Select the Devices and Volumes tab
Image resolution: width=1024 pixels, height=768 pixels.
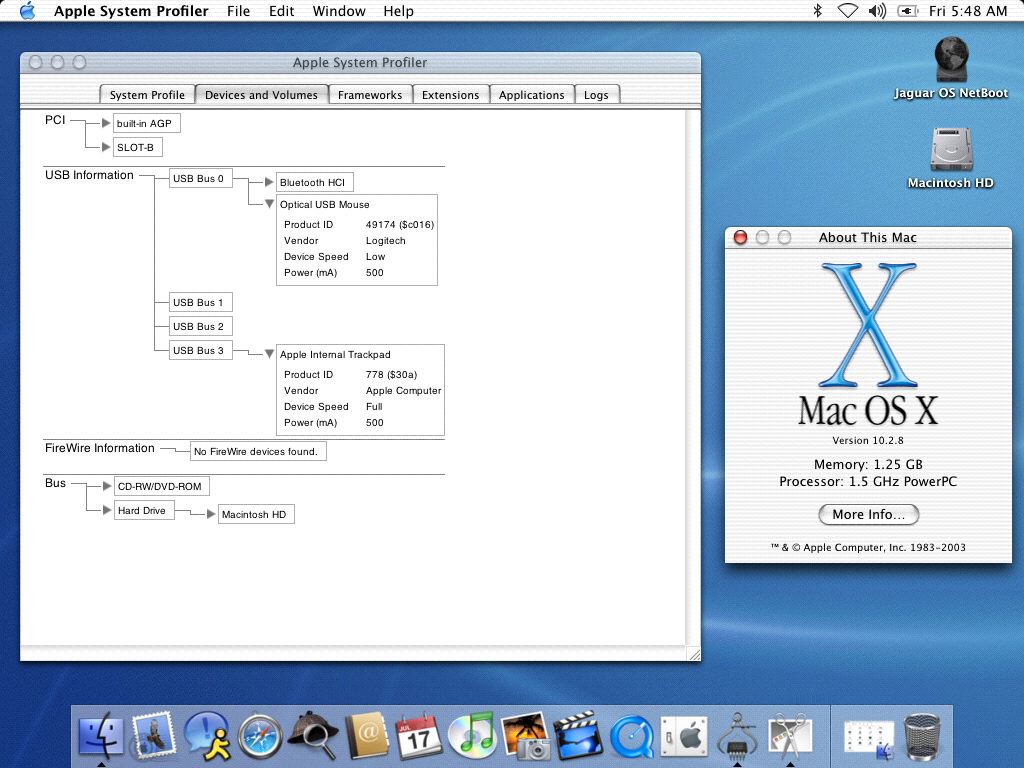pyautogui.click(x=261, y=95)
